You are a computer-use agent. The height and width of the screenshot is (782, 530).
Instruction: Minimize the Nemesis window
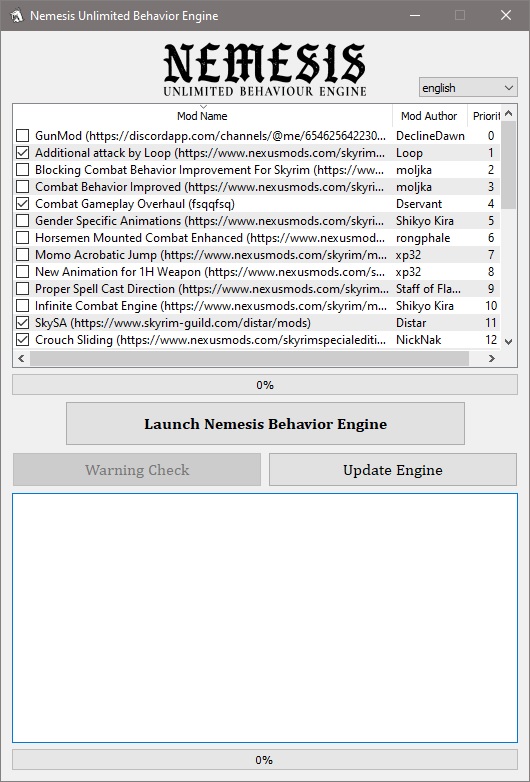click(x=414, y=15)
